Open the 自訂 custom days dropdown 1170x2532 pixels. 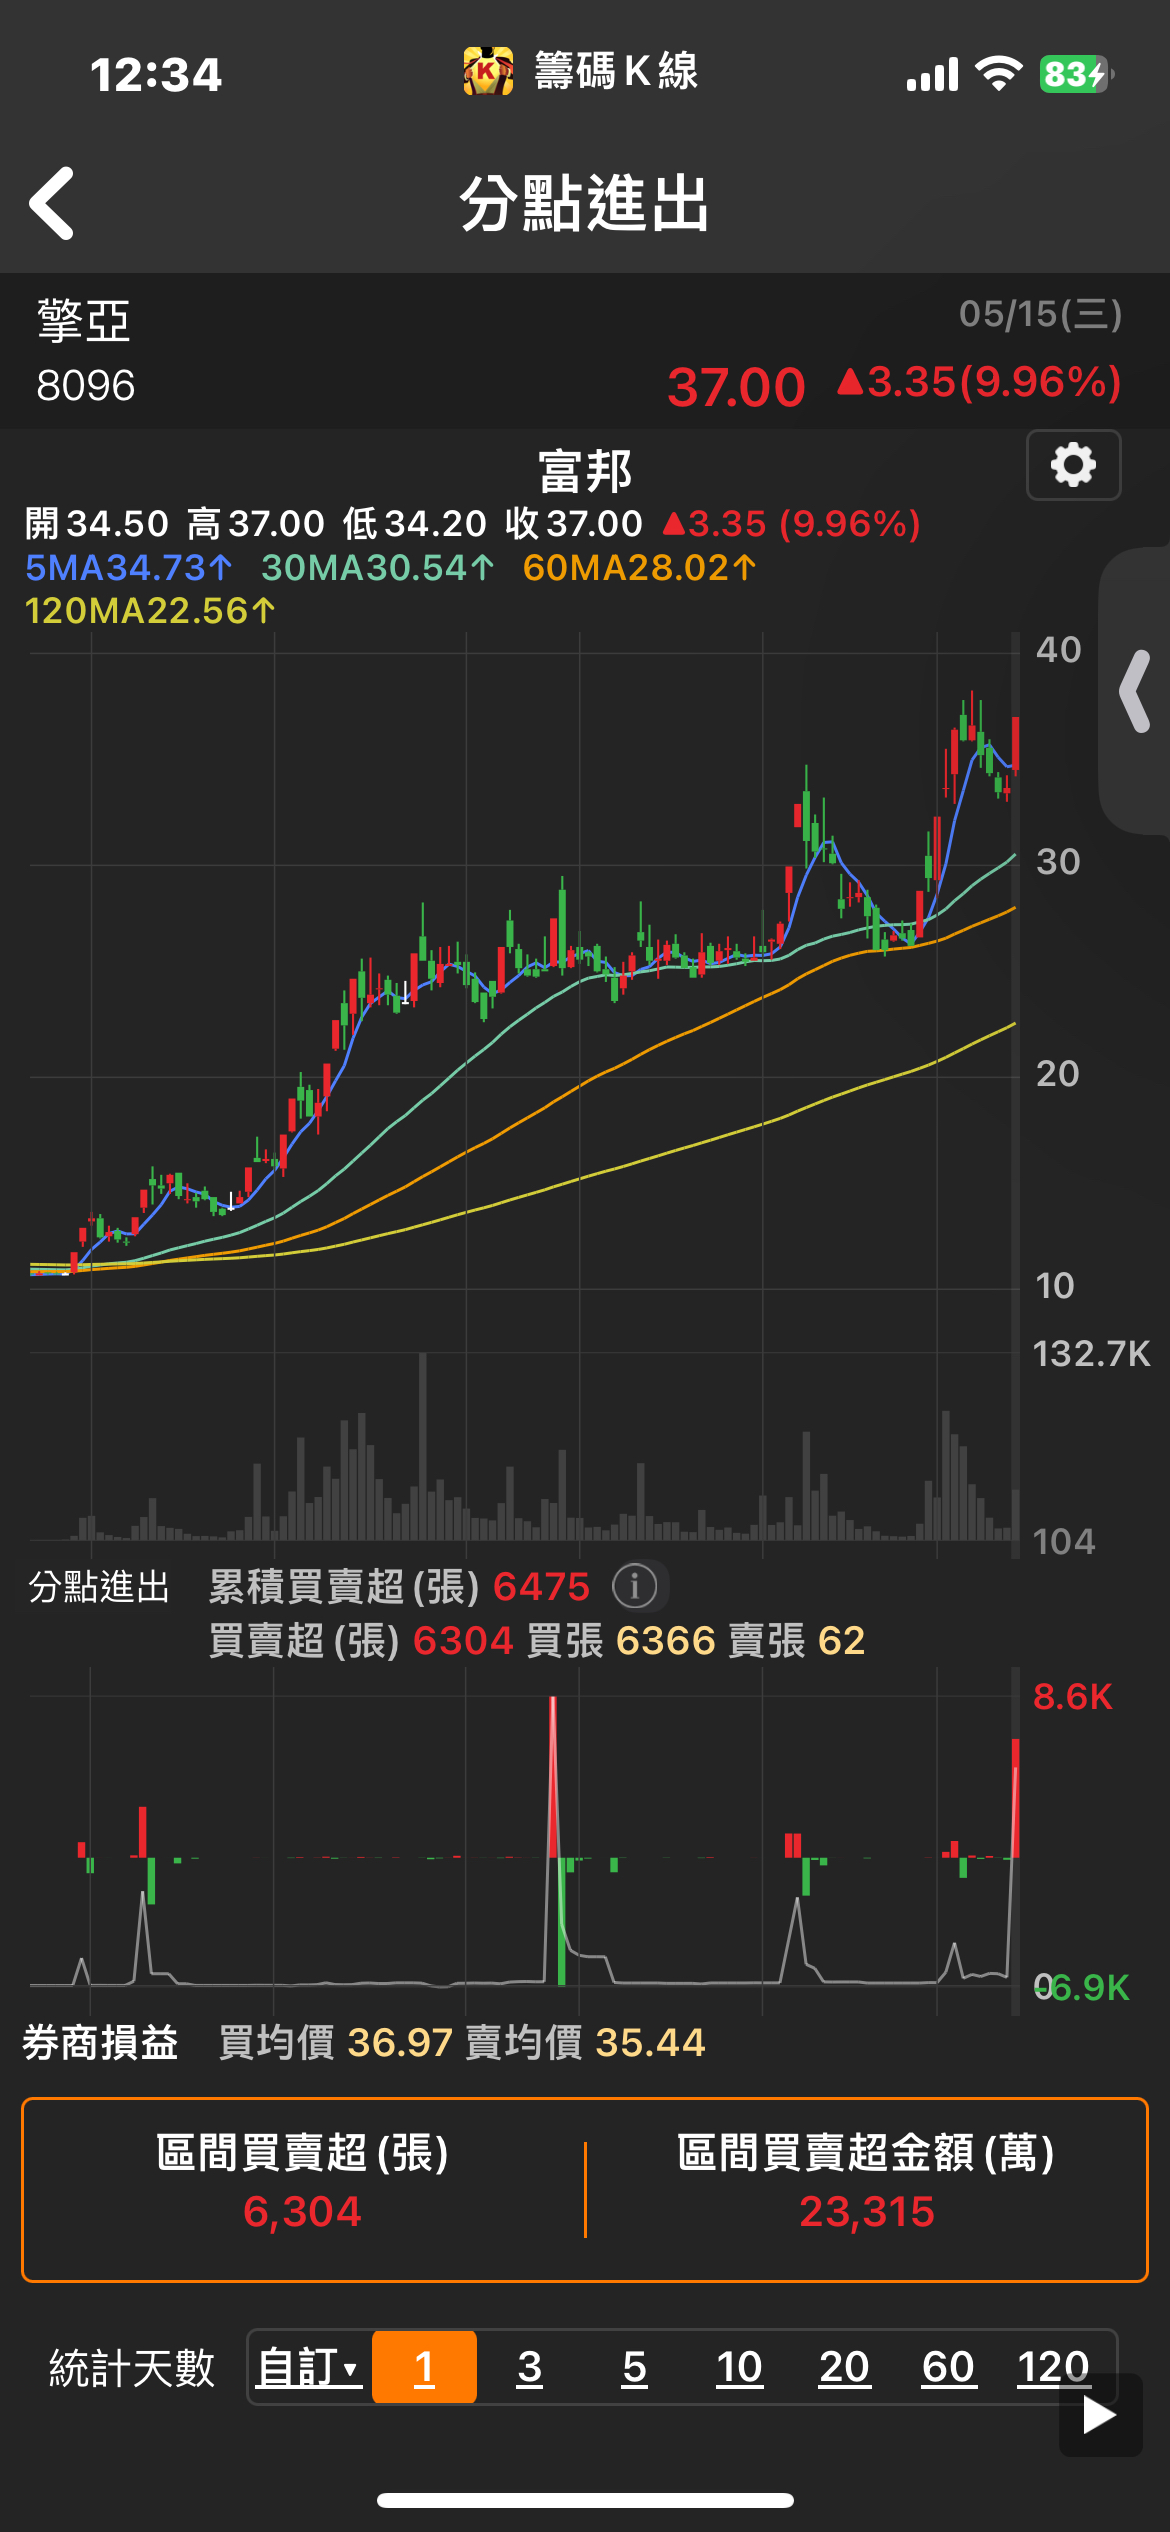coord(308,2368)
